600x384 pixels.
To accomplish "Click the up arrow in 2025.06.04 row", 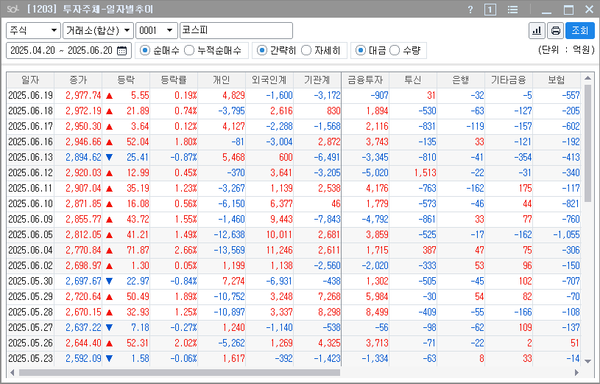I will (x=109, y=251).
